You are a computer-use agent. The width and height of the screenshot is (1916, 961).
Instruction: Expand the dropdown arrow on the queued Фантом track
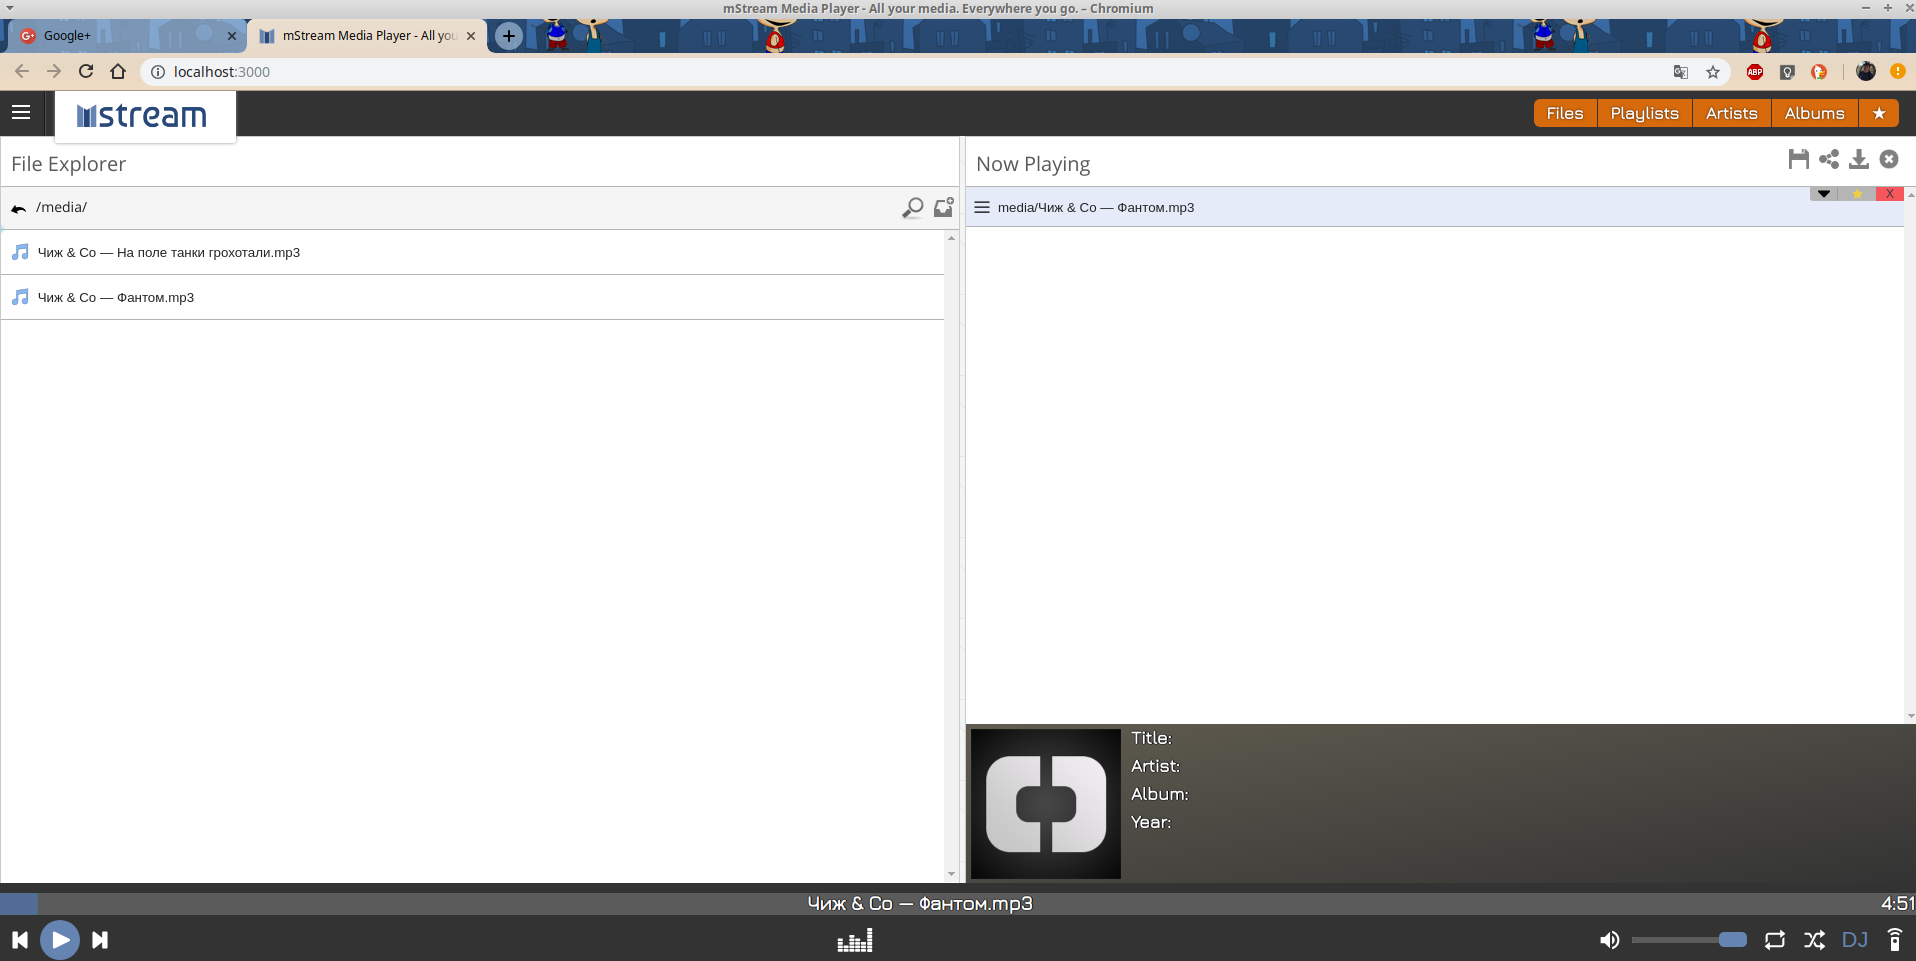tap(1823, 194)
